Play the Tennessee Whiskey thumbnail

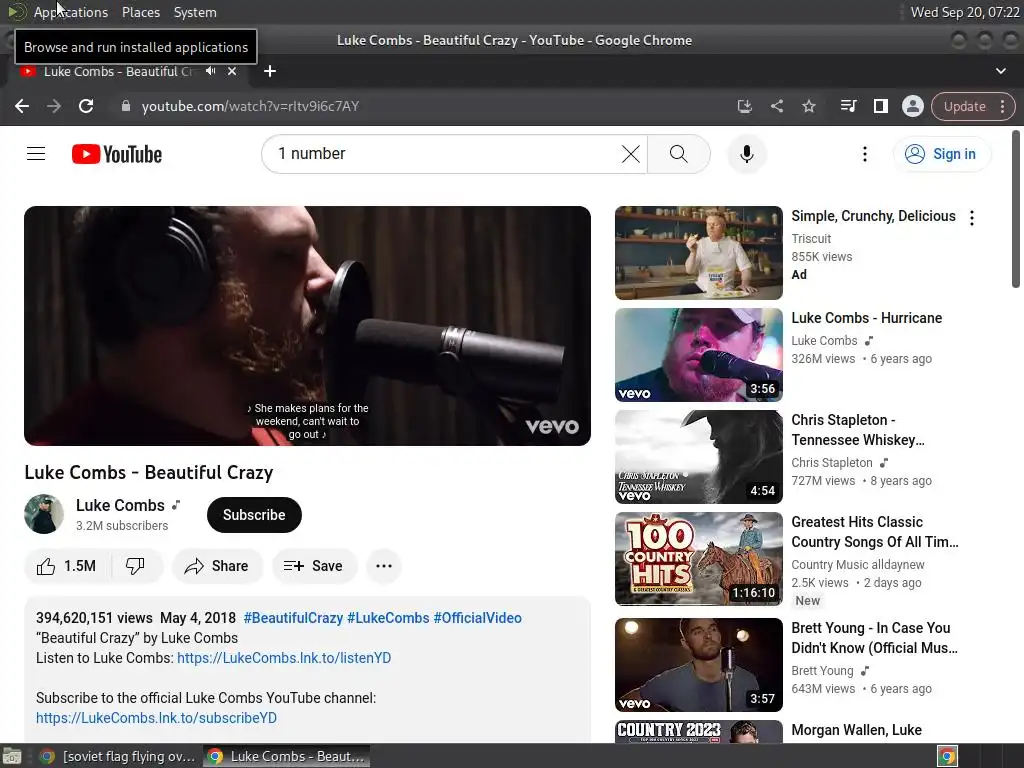tap(699, 456)
